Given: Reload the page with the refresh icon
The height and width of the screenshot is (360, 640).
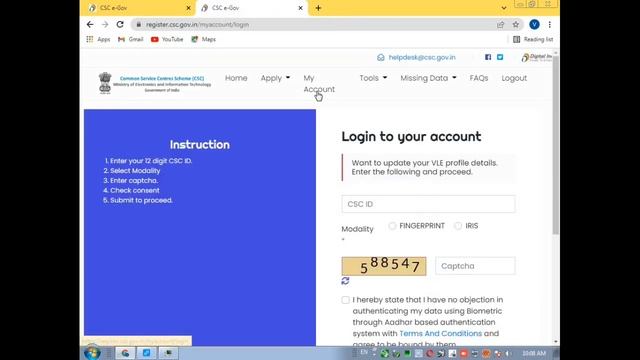Looking at the screenshot, I should click(x=120, y=24).
